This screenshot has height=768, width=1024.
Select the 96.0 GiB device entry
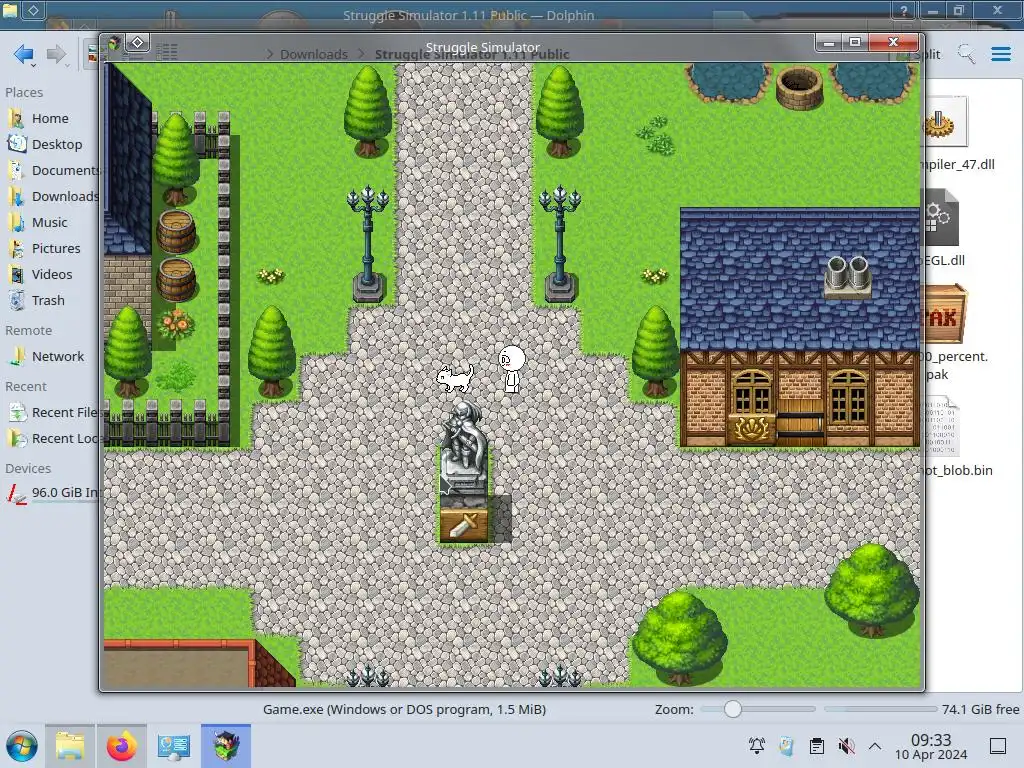coord(64,492)
